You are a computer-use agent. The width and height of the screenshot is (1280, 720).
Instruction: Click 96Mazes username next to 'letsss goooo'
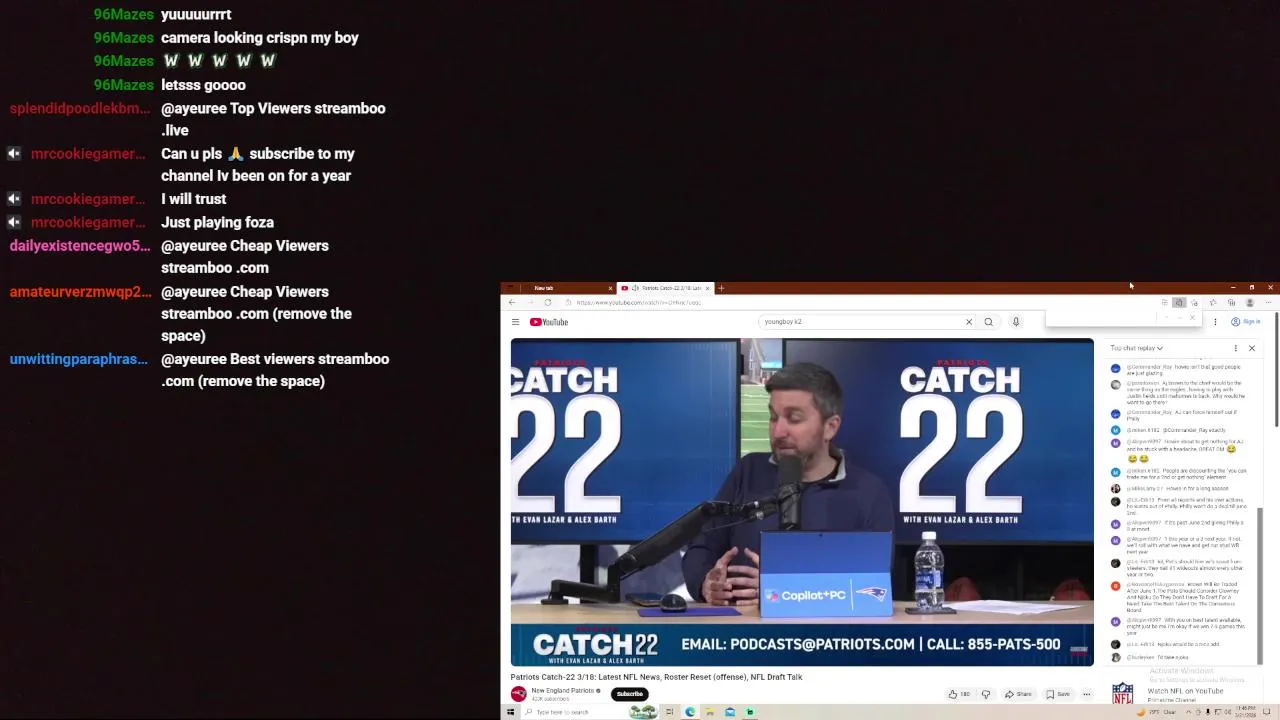(x=123, y=85)
